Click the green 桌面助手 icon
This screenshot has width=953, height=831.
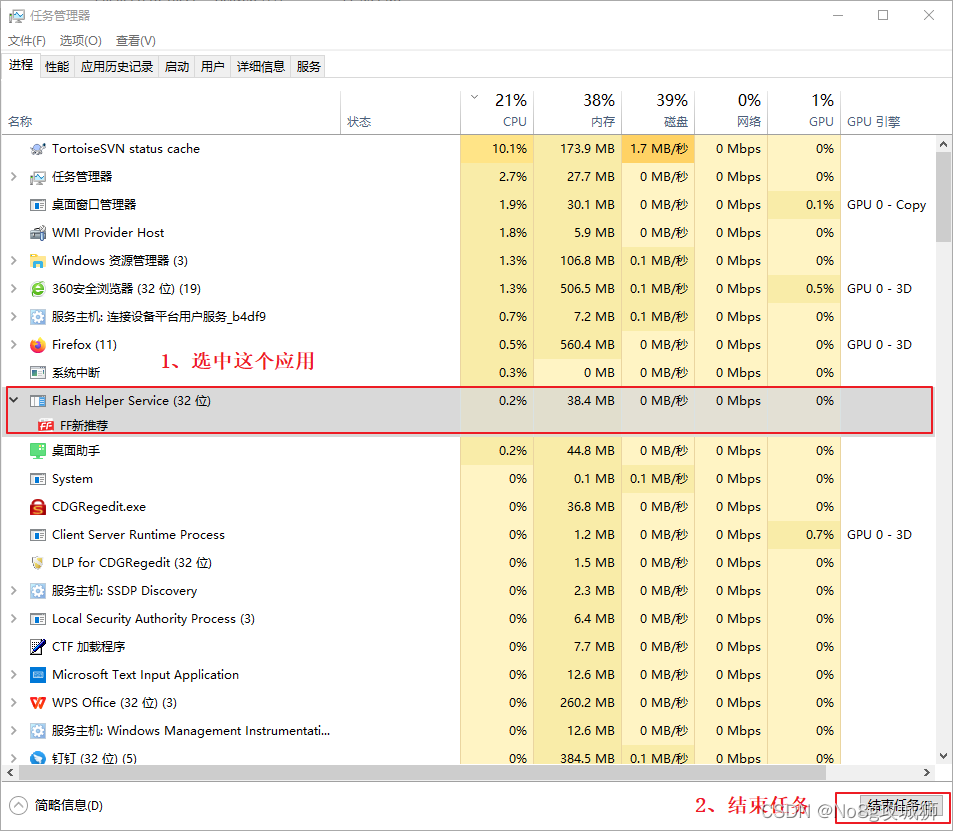(x=38, y=450)
